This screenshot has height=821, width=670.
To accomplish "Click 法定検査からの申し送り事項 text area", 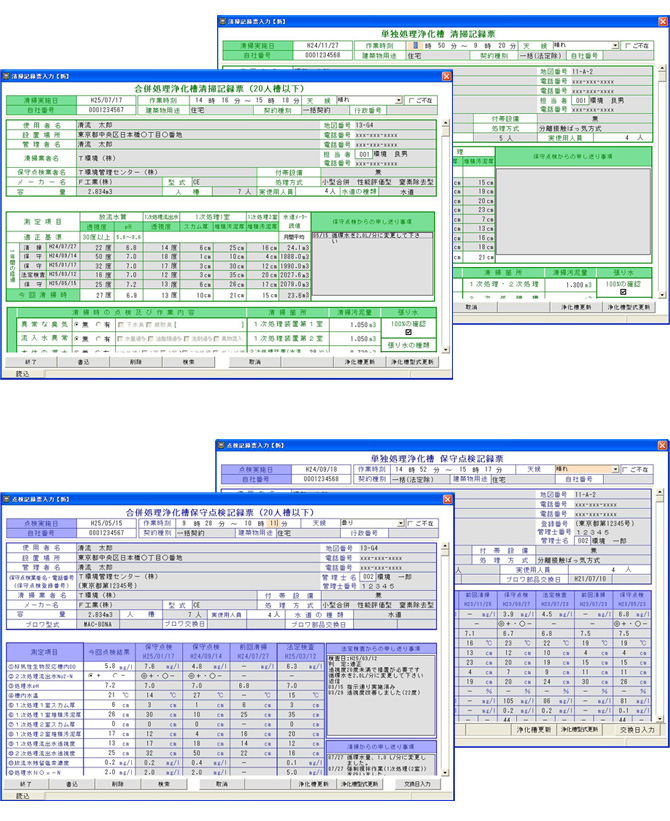I will (x=381, y=695).
